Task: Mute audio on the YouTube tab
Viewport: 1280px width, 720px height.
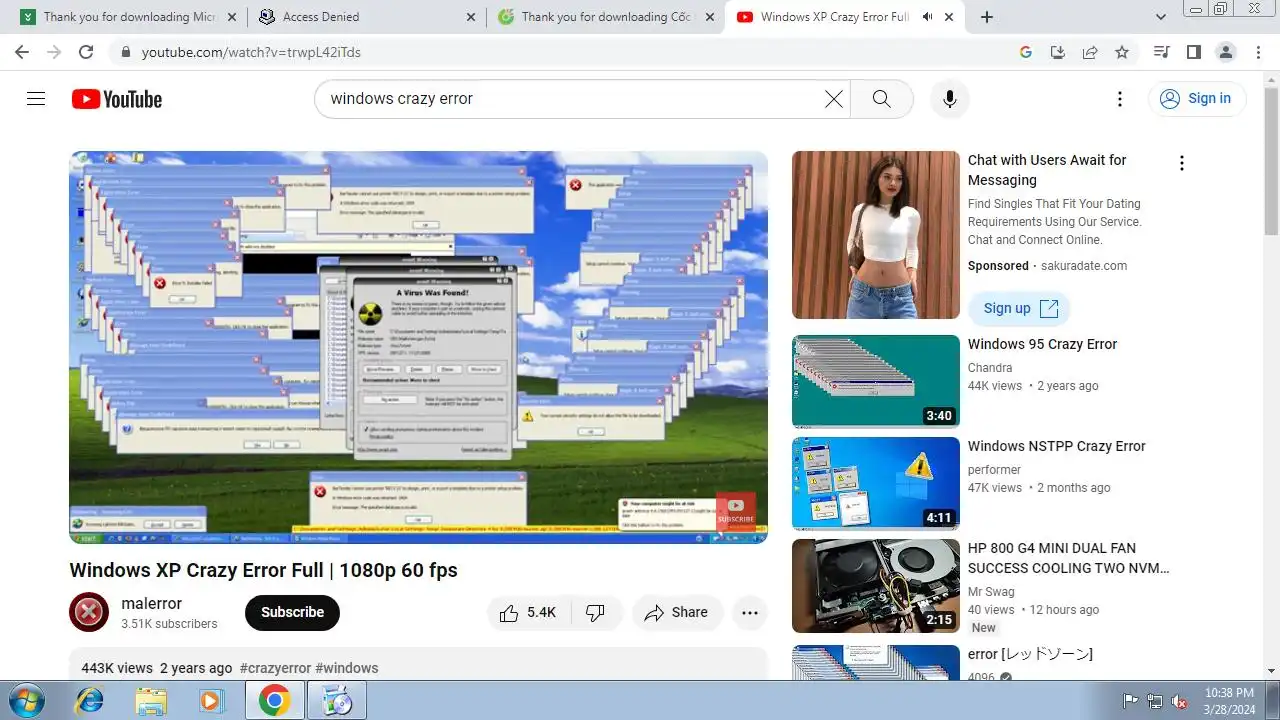Action: (x=928, y=17)
